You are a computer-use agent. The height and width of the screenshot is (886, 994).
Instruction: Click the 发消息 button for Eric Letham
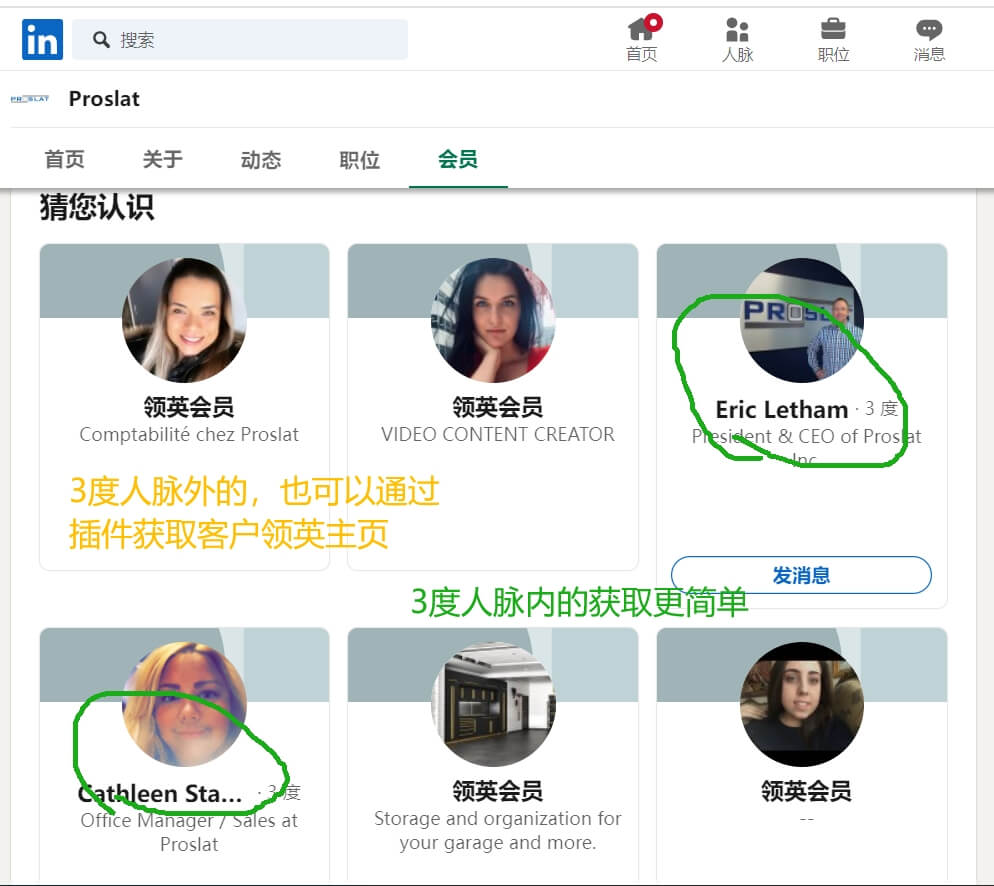[801, 575]
